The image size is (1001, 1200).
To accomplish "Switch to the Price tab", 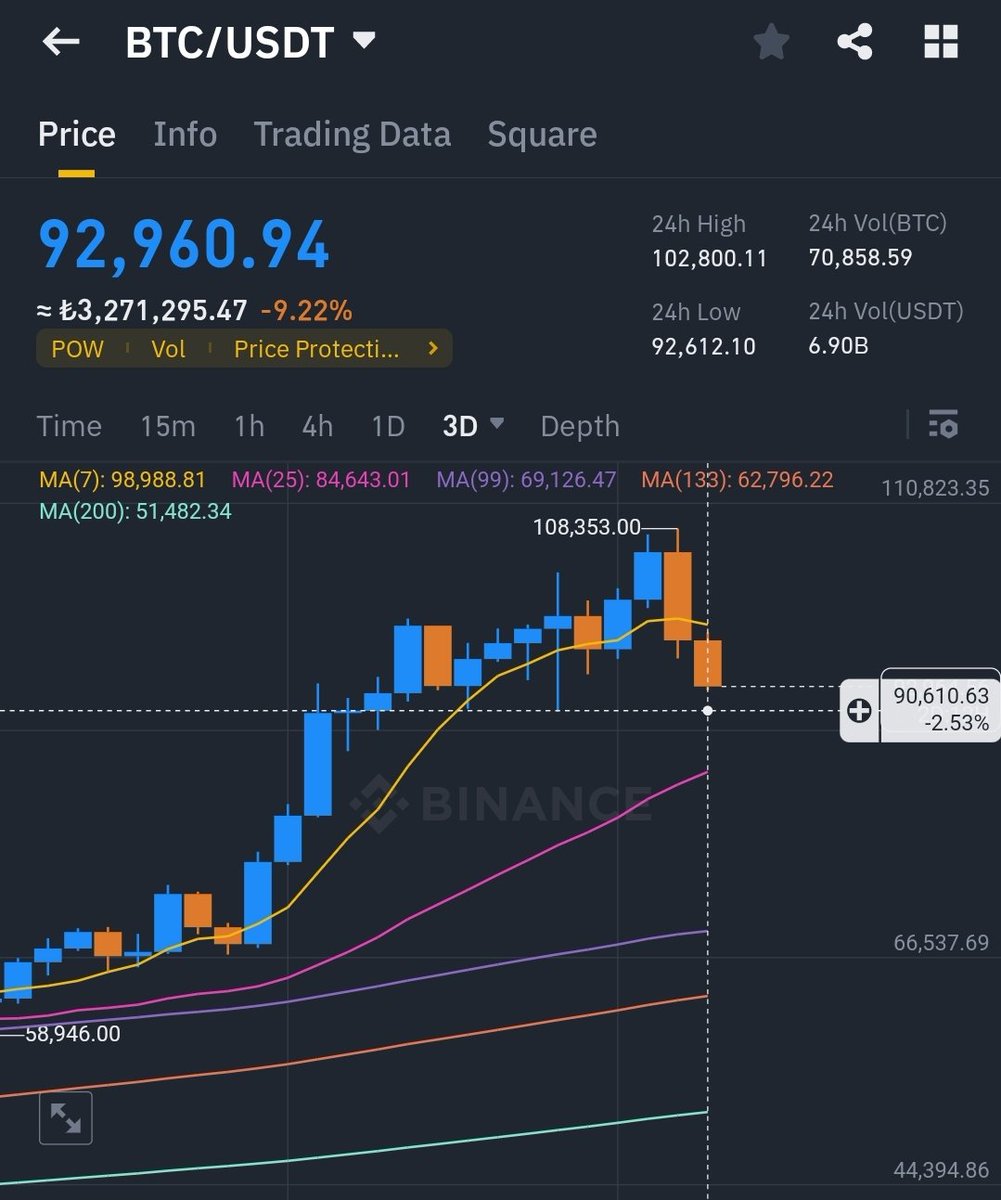I will pos(77,134).
